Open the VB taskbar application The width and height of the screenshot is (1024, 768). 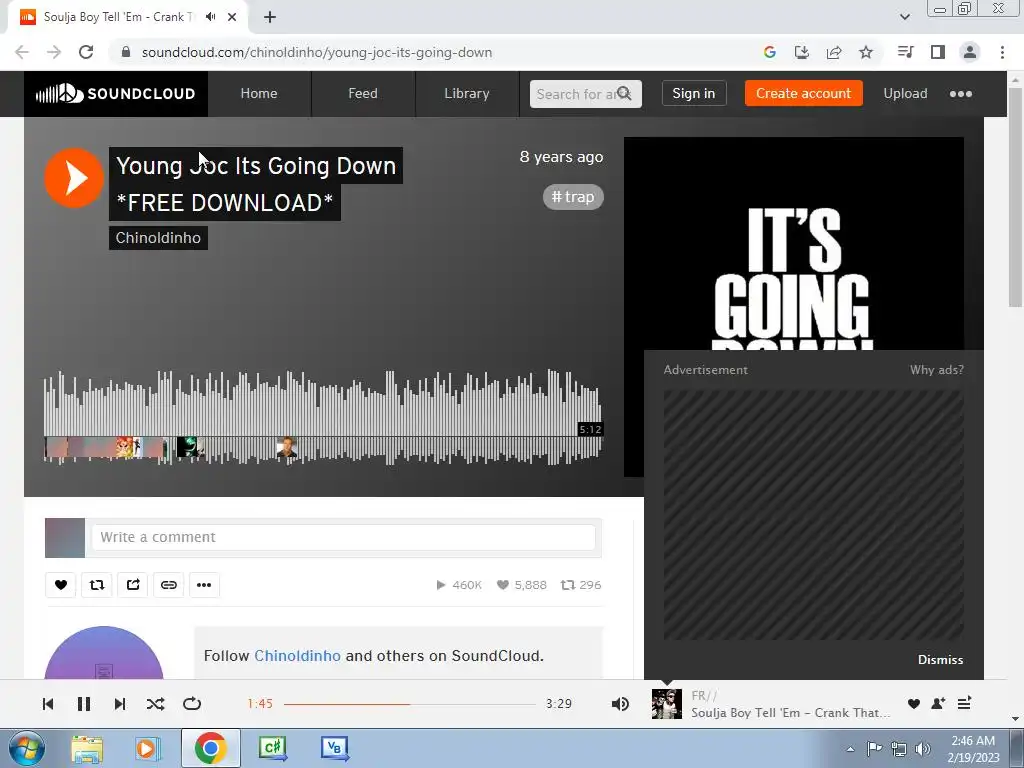[x=335, y=748]
